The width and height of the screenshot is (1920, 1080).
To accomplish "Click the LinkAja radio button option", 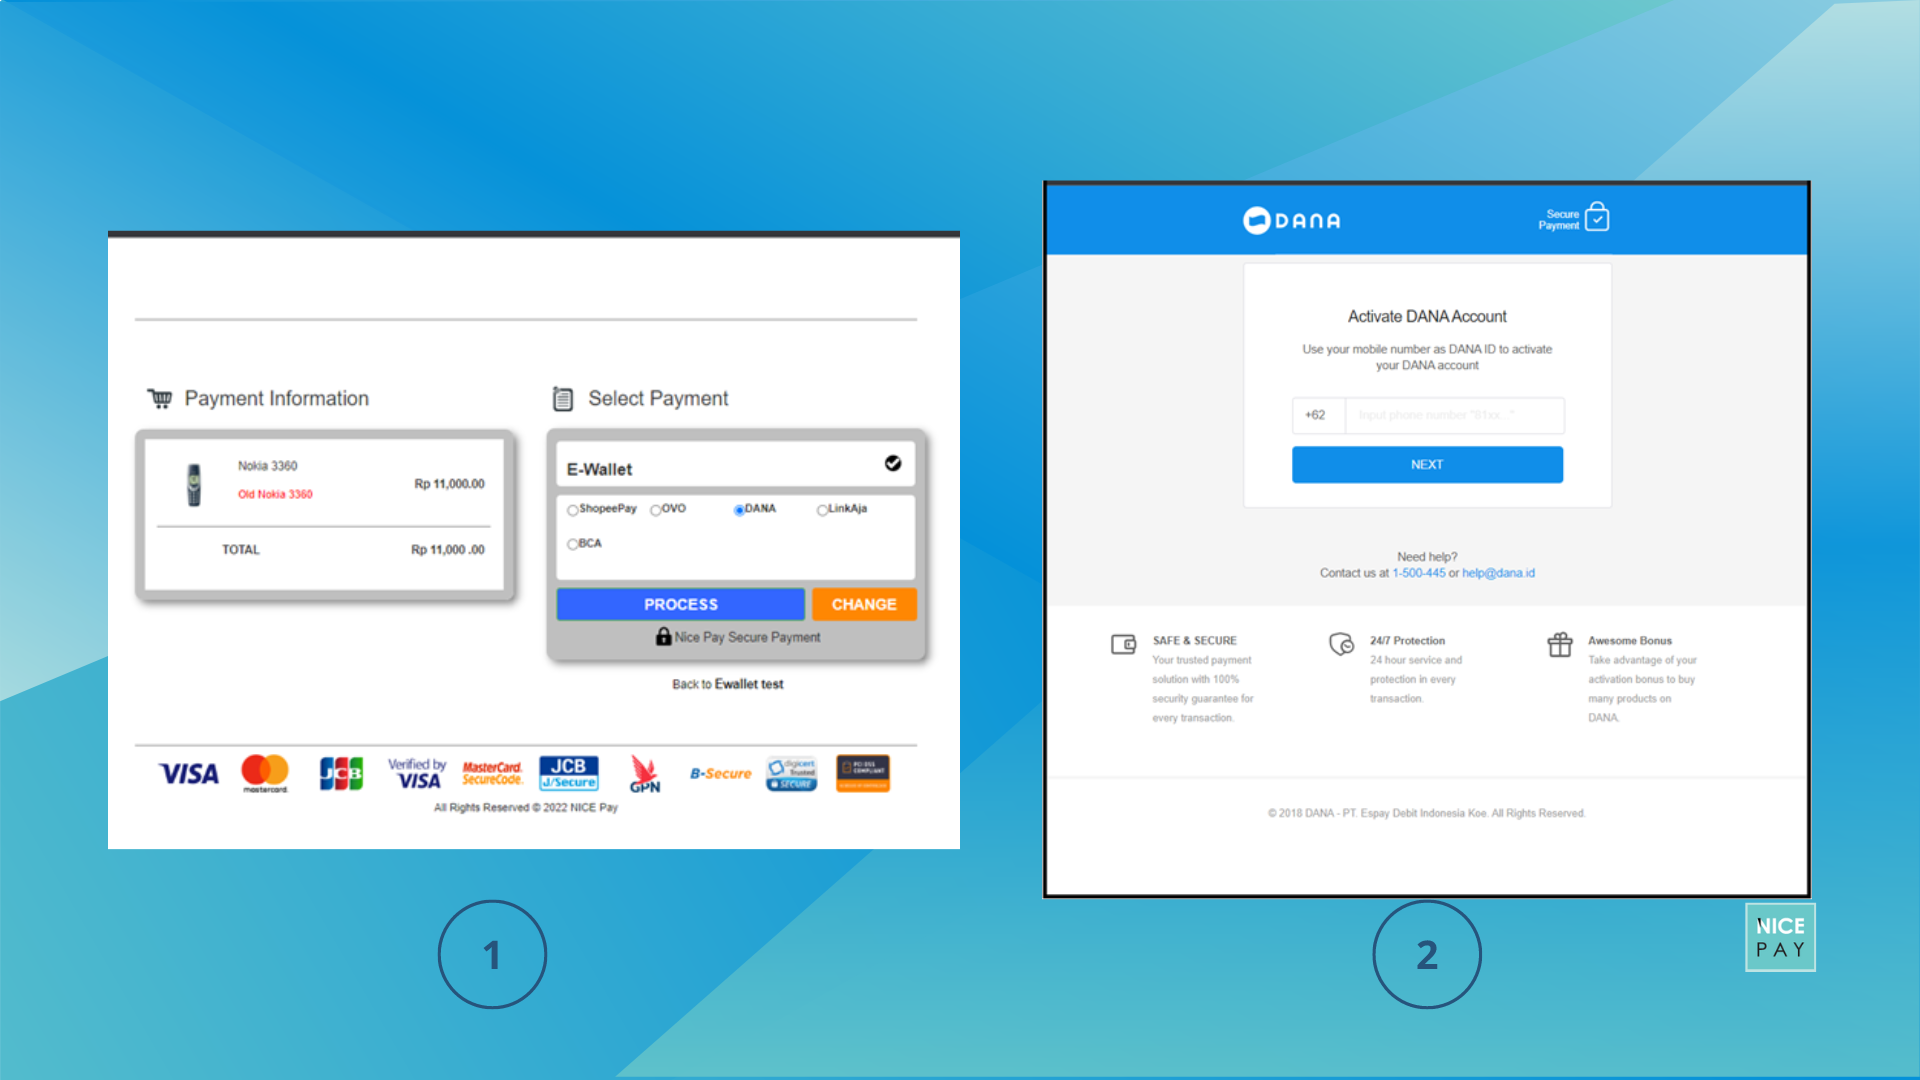I will (x=822, y=509).
